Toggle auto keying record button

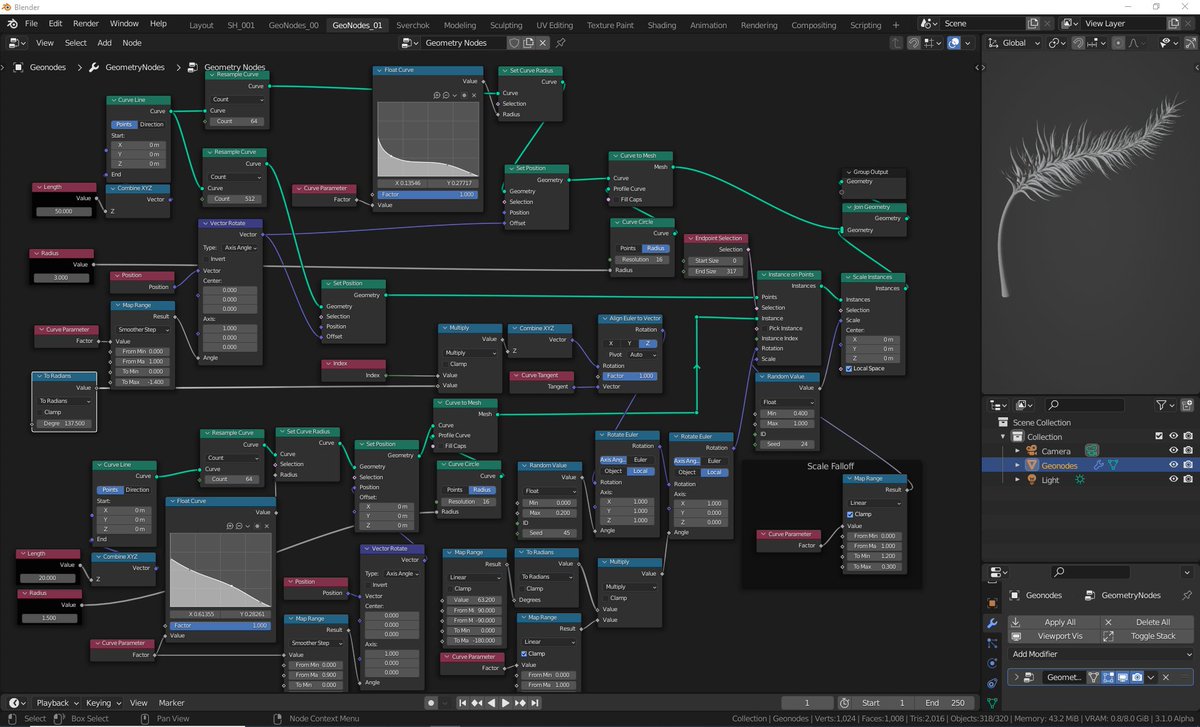(431, 703)
